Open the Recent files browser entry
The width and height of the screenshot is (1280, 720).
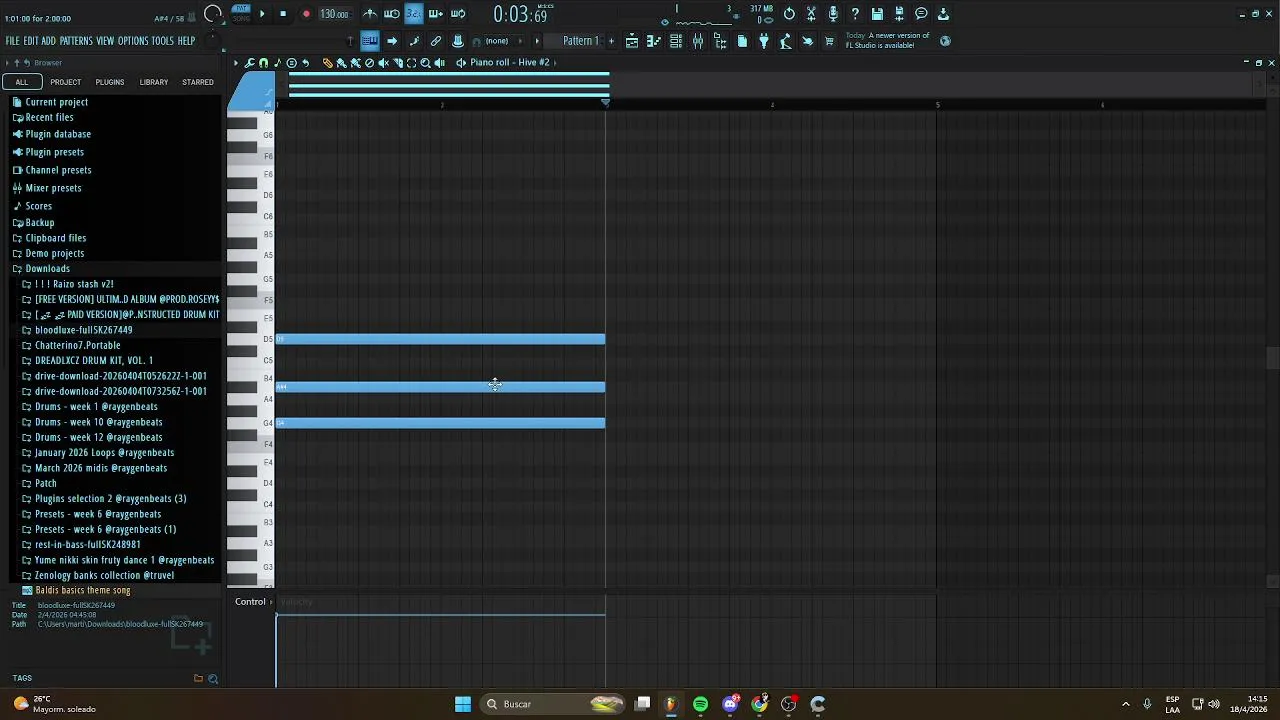[x=49, y=118]
